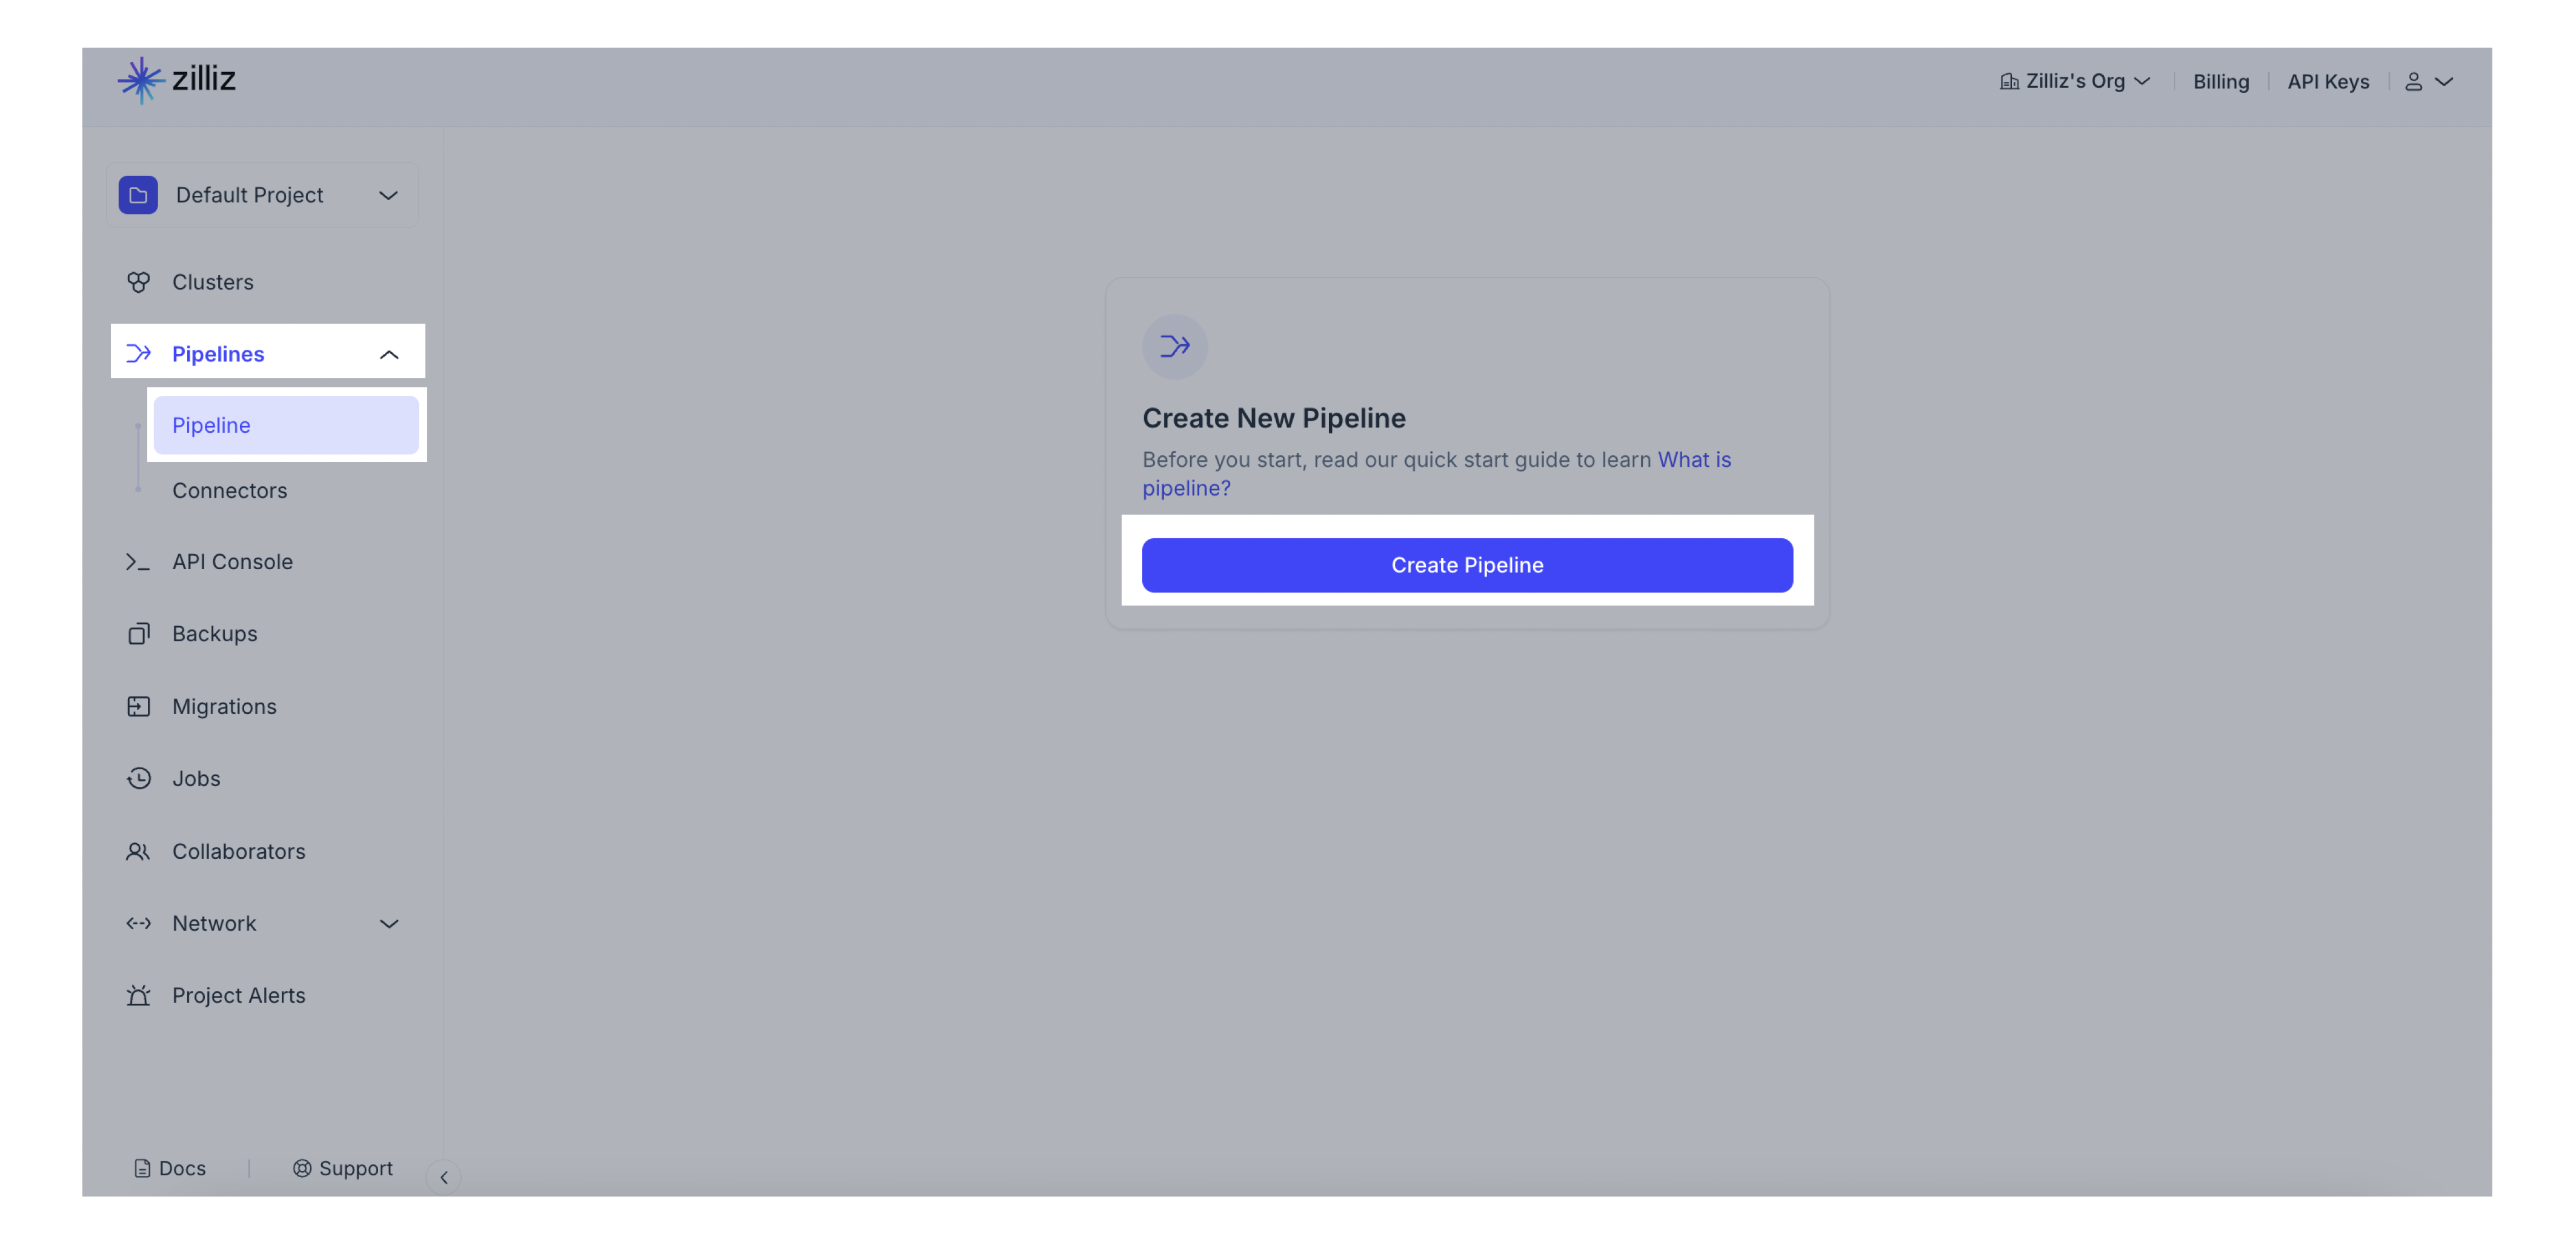Click the Collaborators icon in sidebar
The width and height of the screenshot is (2576, 1242).
[138, 851]
